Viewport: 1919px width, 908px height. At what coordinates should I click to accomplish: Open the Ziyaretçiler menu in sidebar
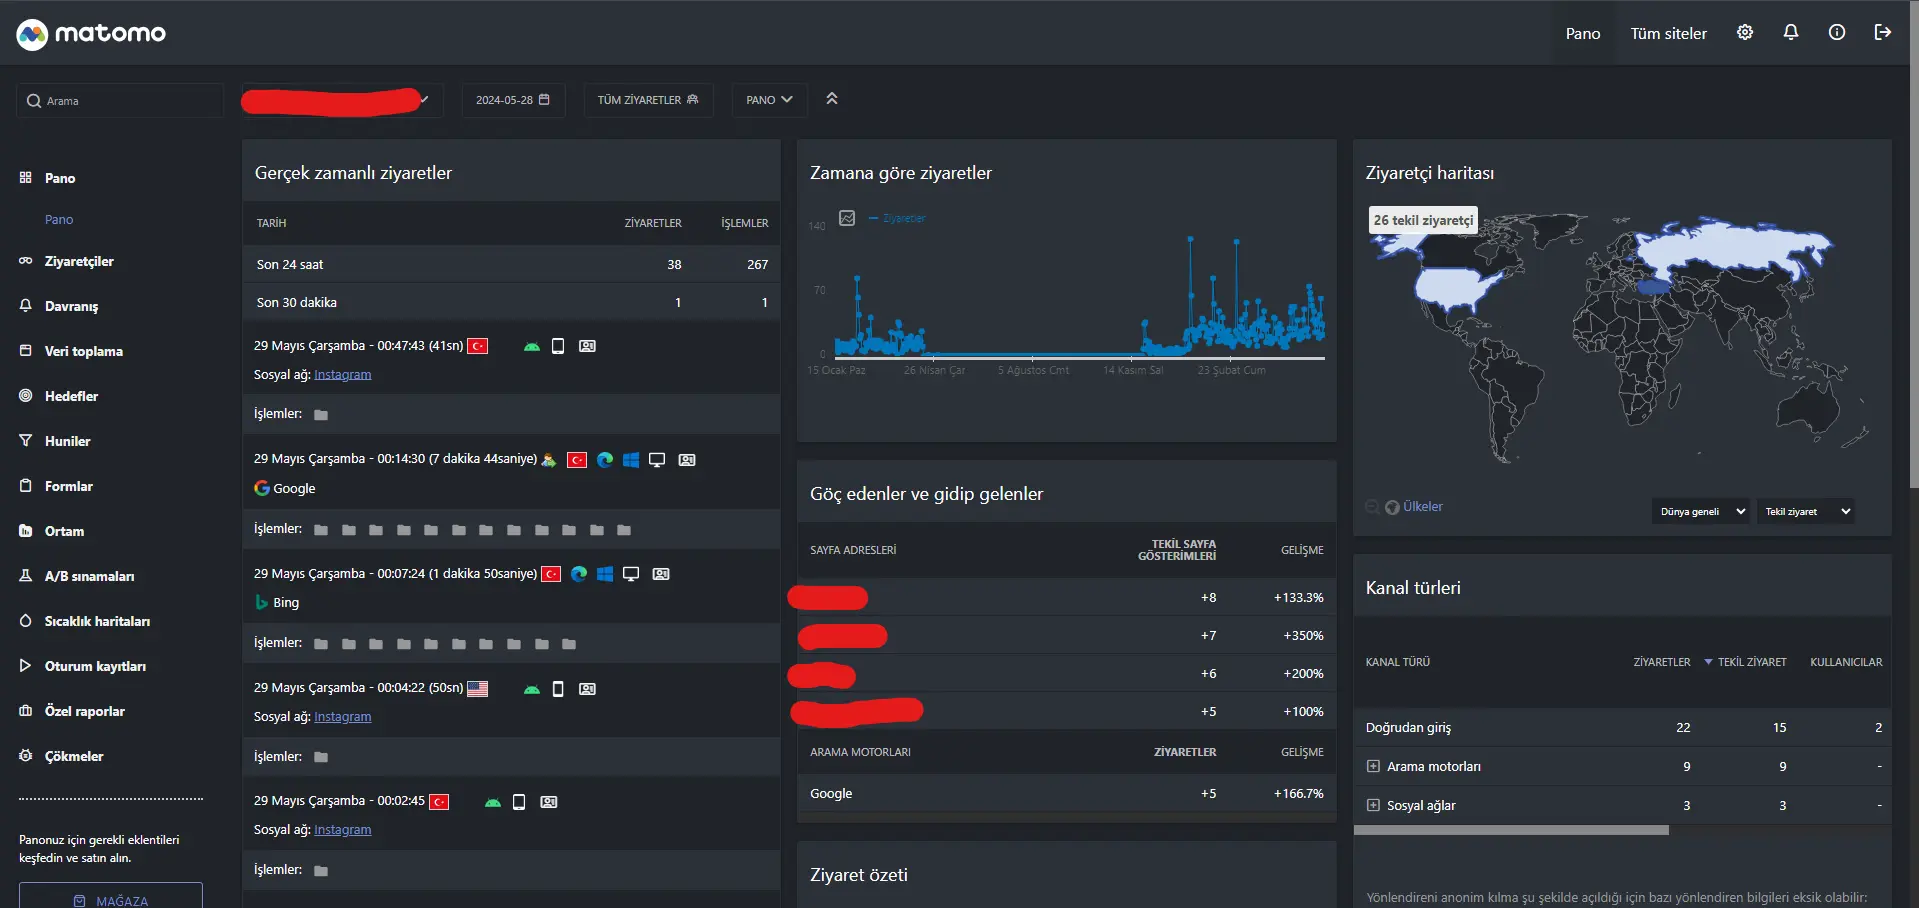coord(79,262)
